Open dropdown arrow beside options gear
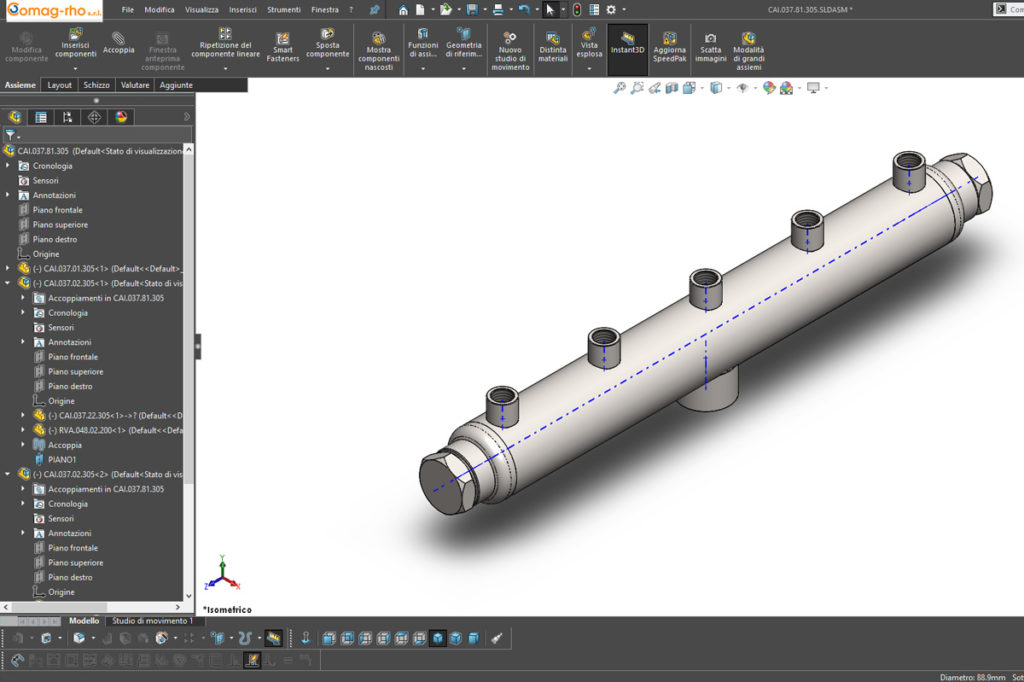Viewport: 1024px width, 682px height. point(624,10)
